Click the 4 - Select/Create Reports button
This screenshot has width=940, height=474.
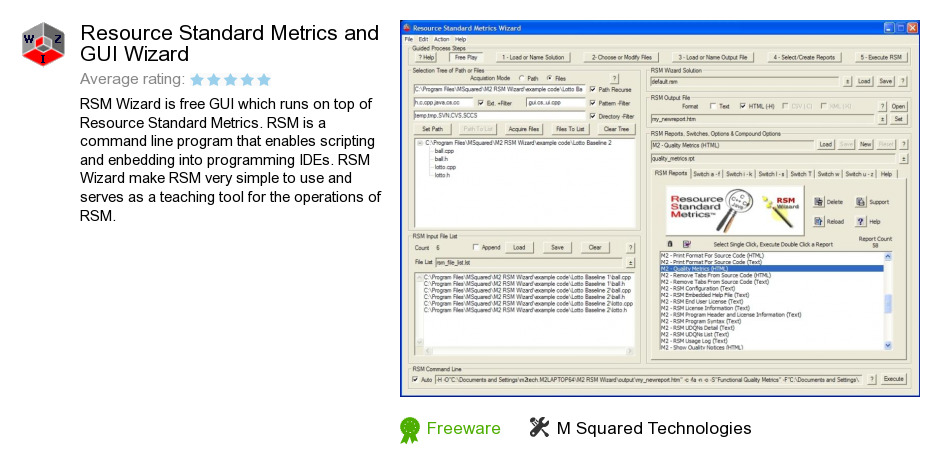804,58
